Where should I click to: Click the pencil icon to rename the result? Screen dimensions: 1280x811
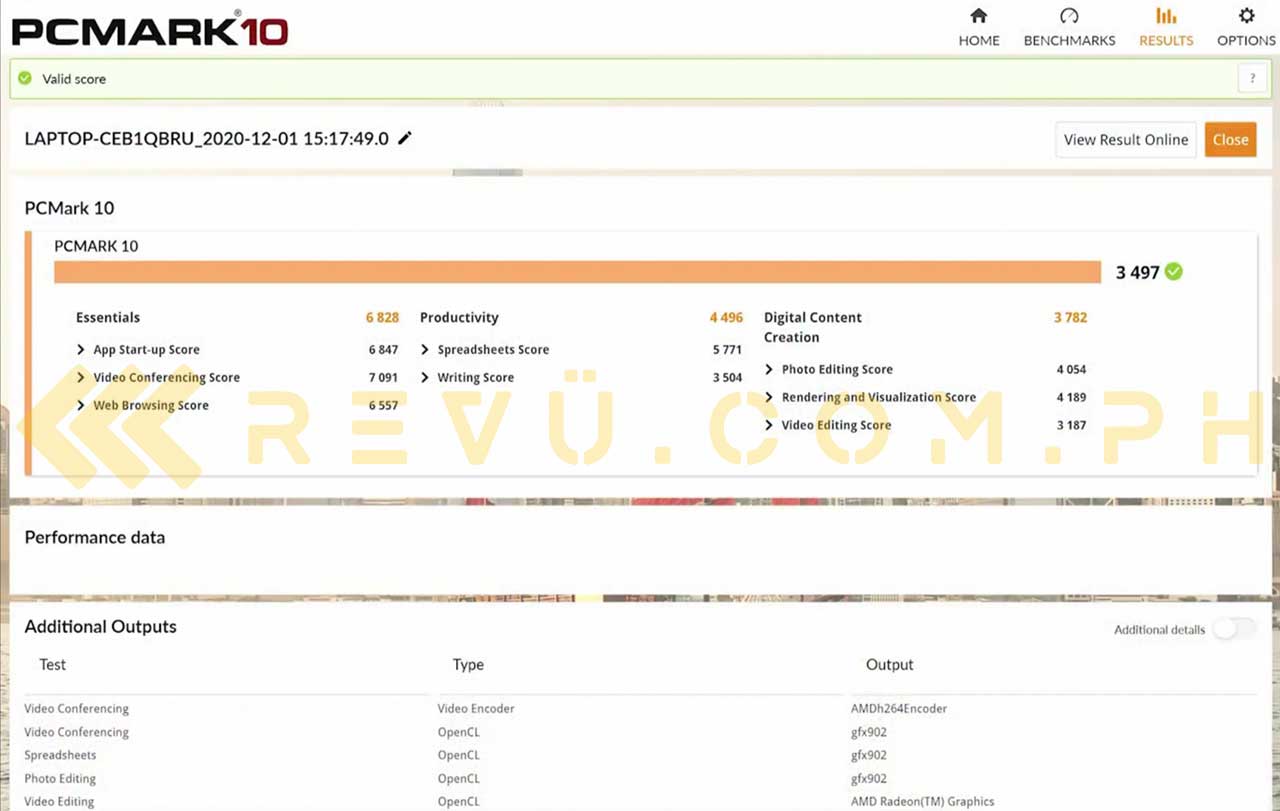coord(405,138)
